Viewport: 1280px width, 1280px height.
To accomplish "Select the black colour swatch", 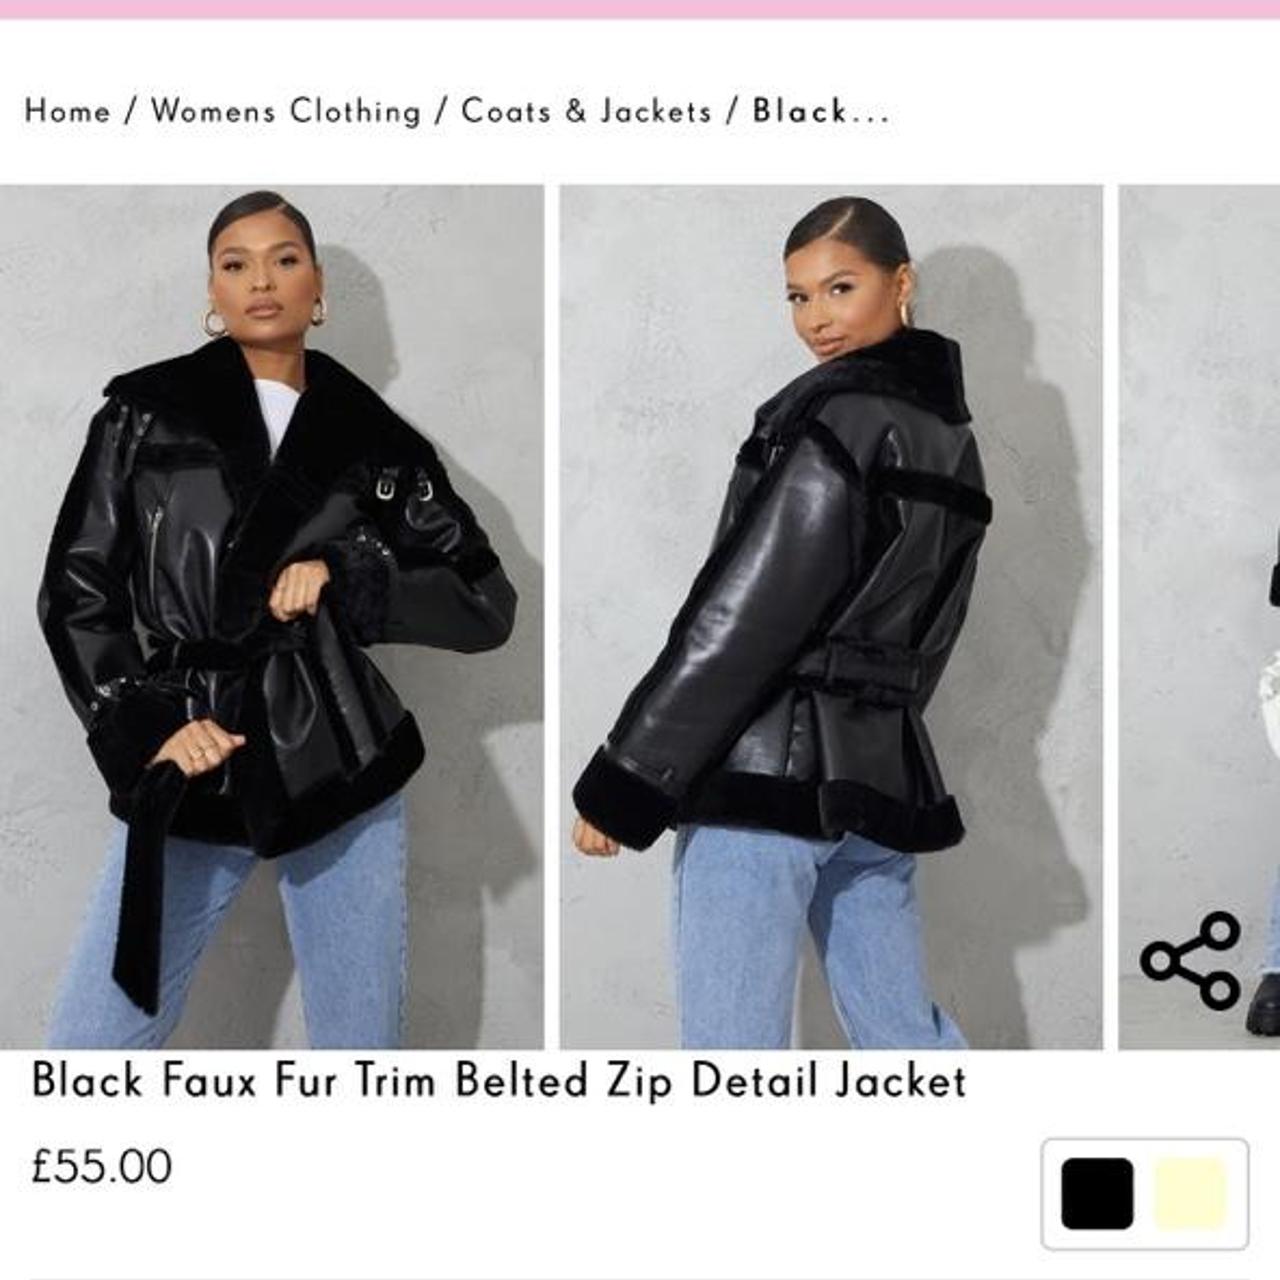I will [x=1097, y=1193].
